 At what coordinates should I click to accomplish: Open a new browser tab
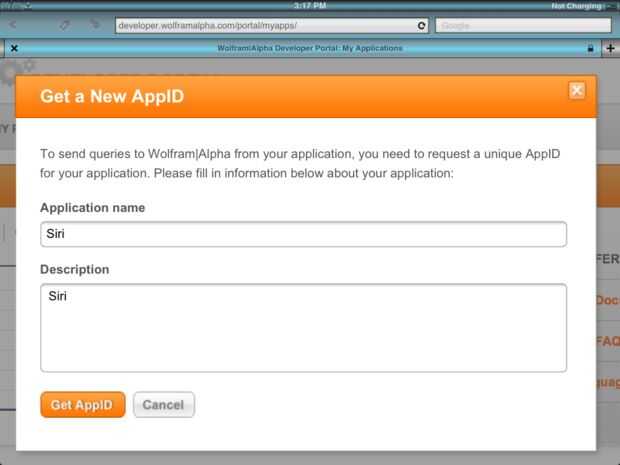coord(611,48)
